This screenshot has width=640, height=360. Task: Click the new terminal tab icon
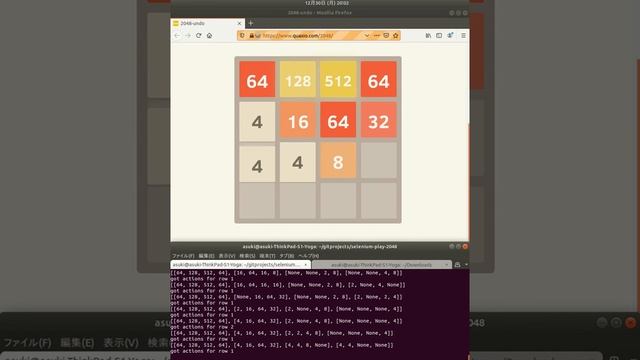(x=458, y=265)
